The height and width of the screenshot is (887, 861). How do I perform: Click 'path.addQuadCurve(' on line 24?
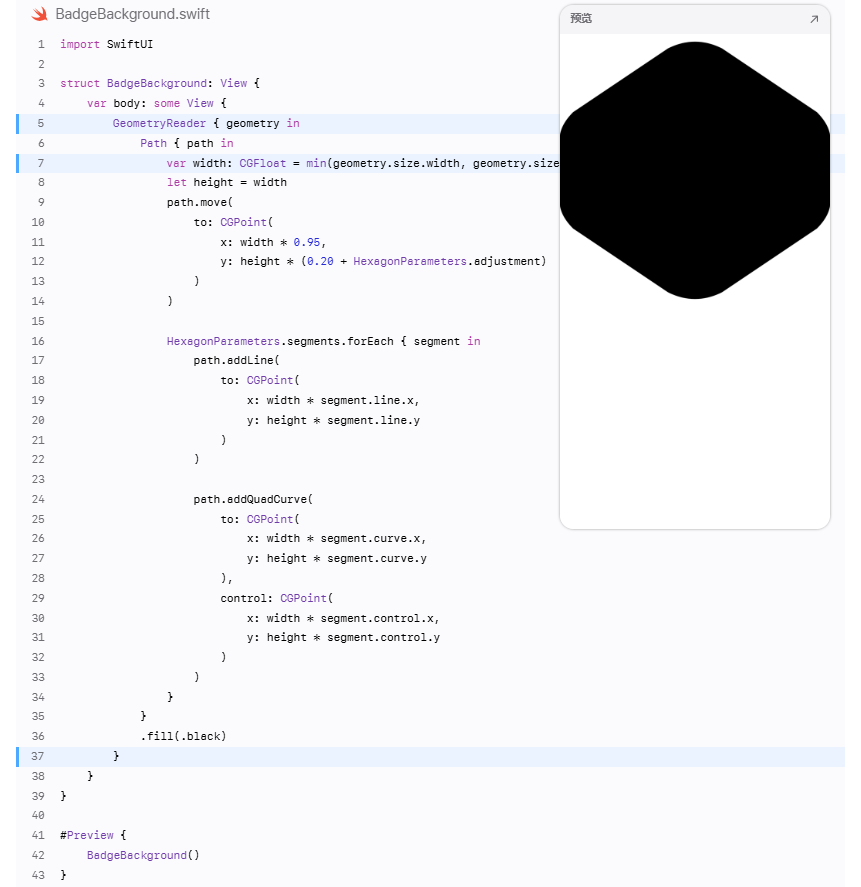pos(253,499)
